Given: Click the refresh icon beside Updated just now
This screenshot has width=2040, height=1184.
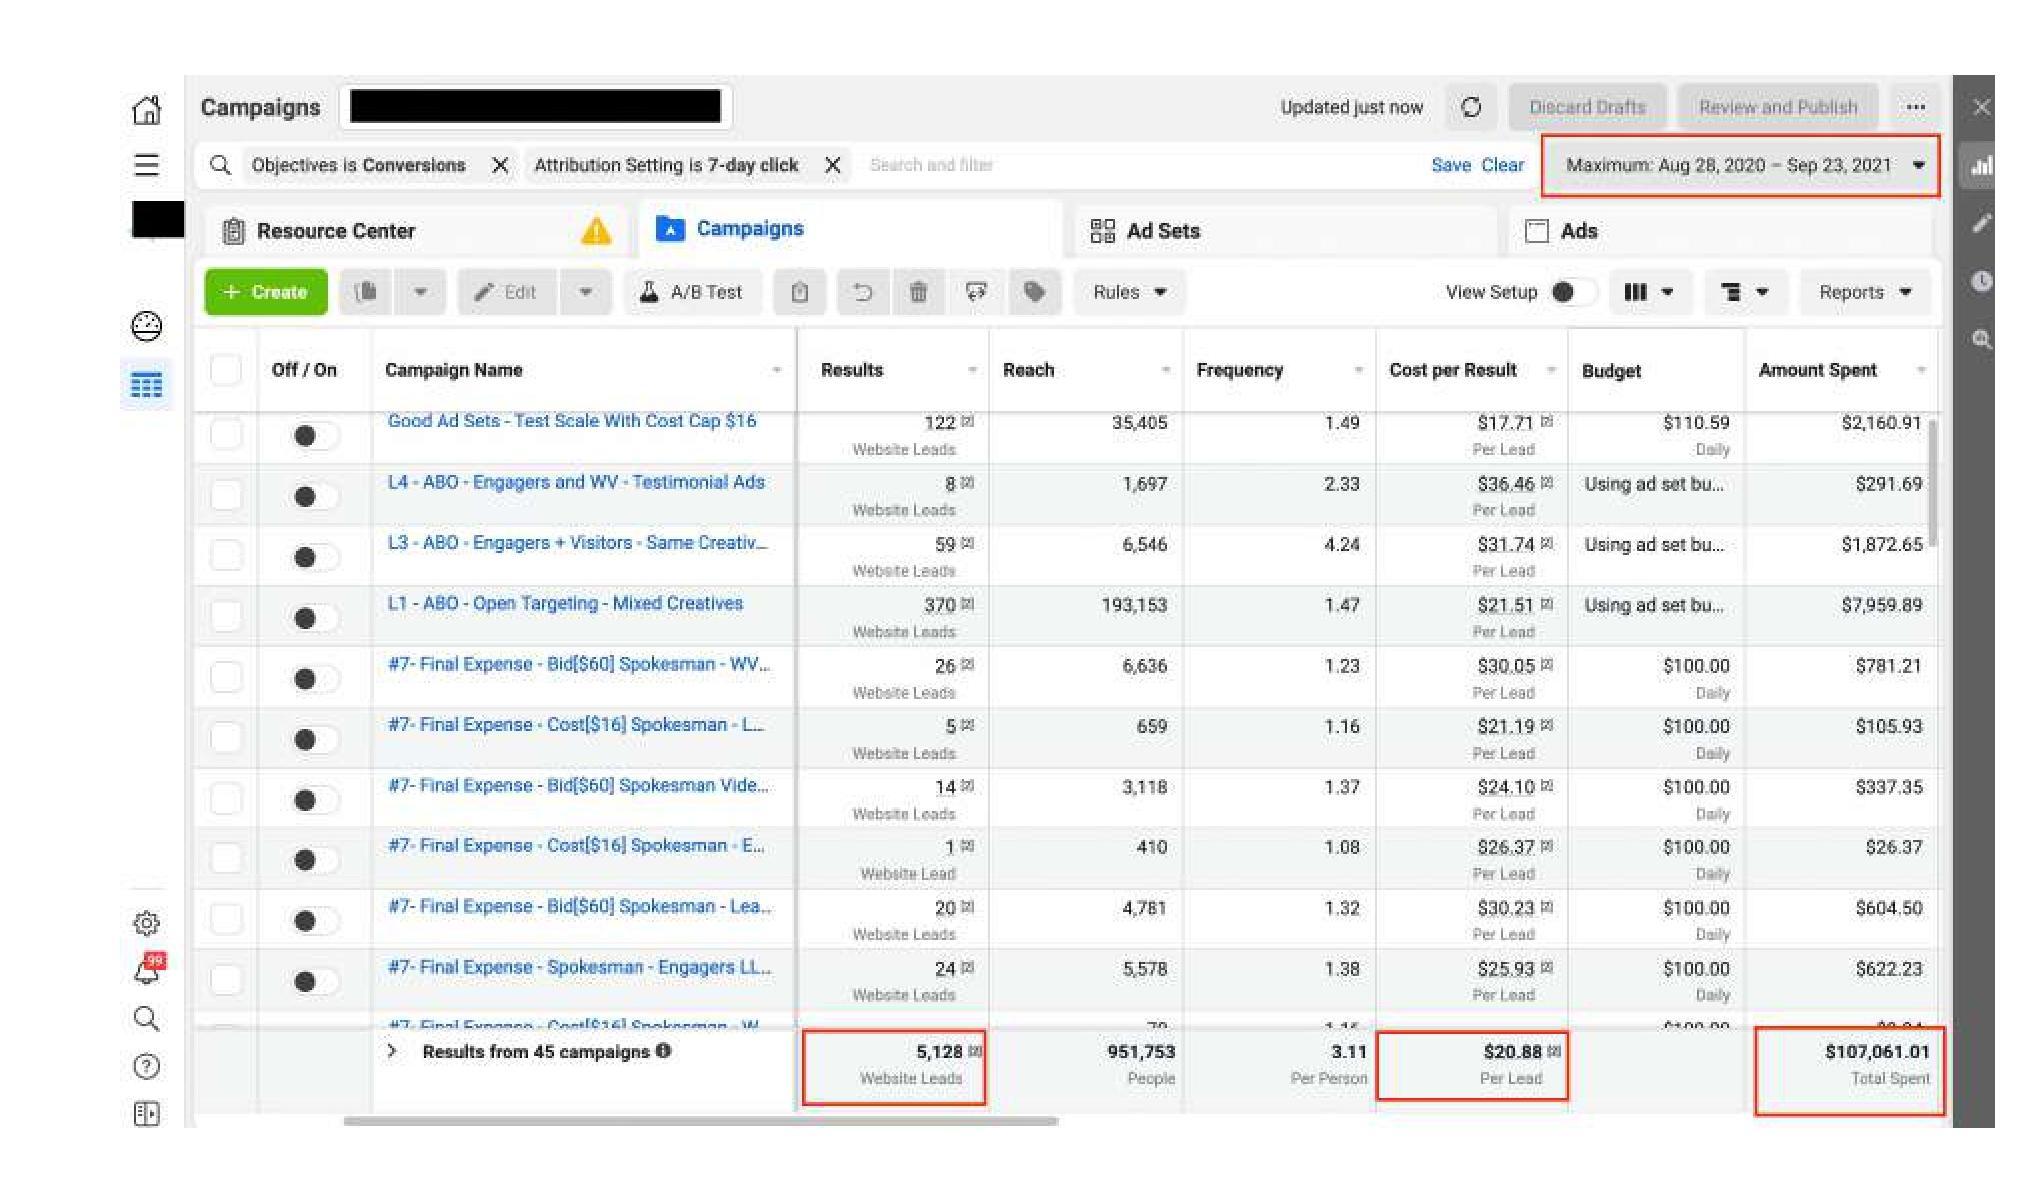Looking at the screenshot, I should pyautogui.click(x=1470, y=107).
